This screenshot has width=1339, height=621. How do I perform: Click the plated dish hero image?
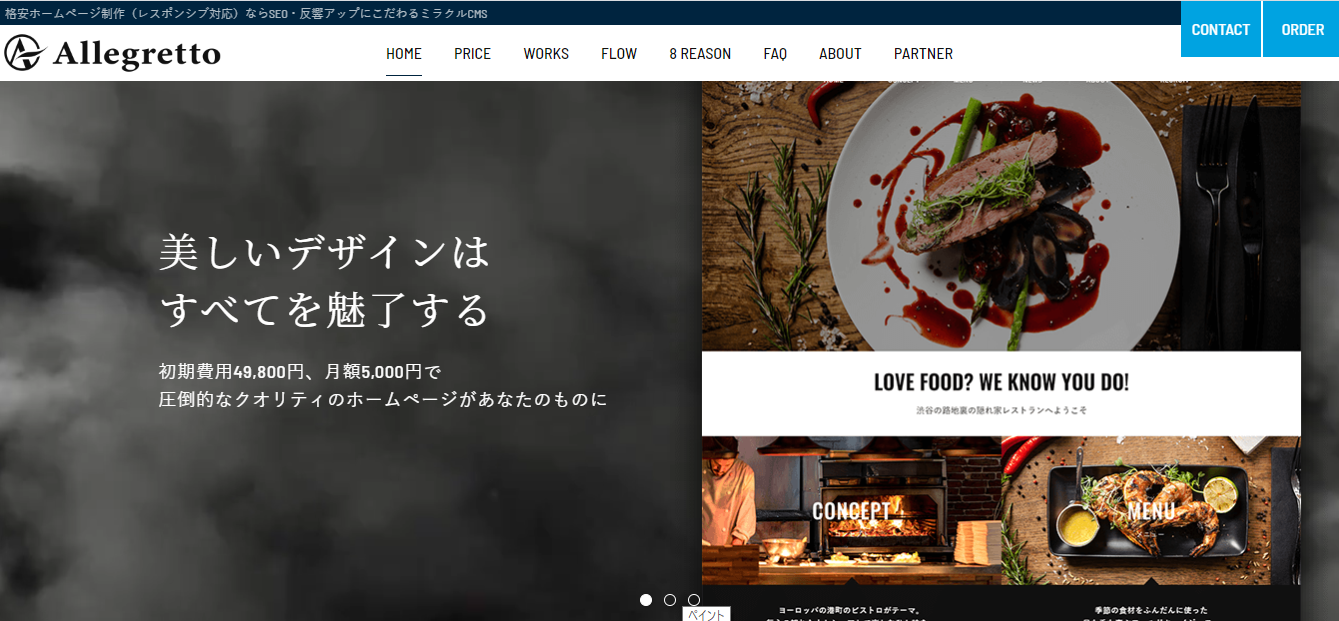pos(1001,216)
